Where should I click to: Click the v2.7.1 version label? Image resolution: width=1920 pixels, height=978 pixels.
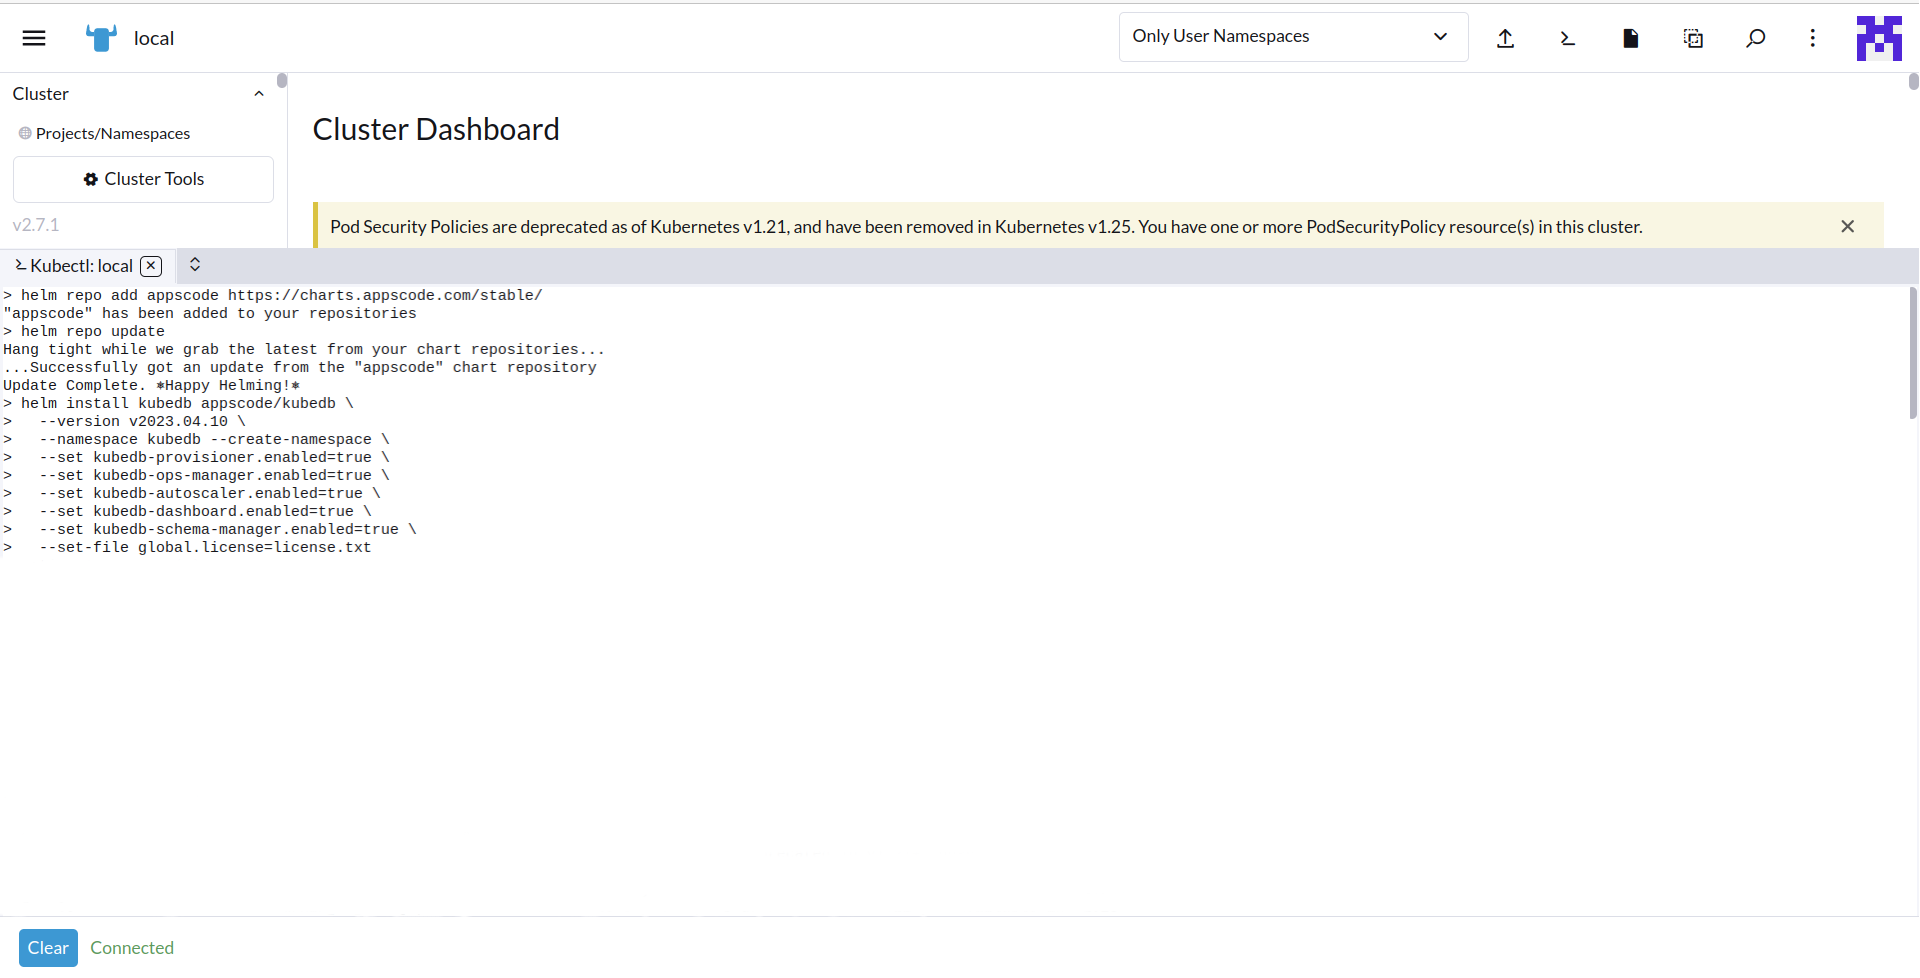pos(36,225)
